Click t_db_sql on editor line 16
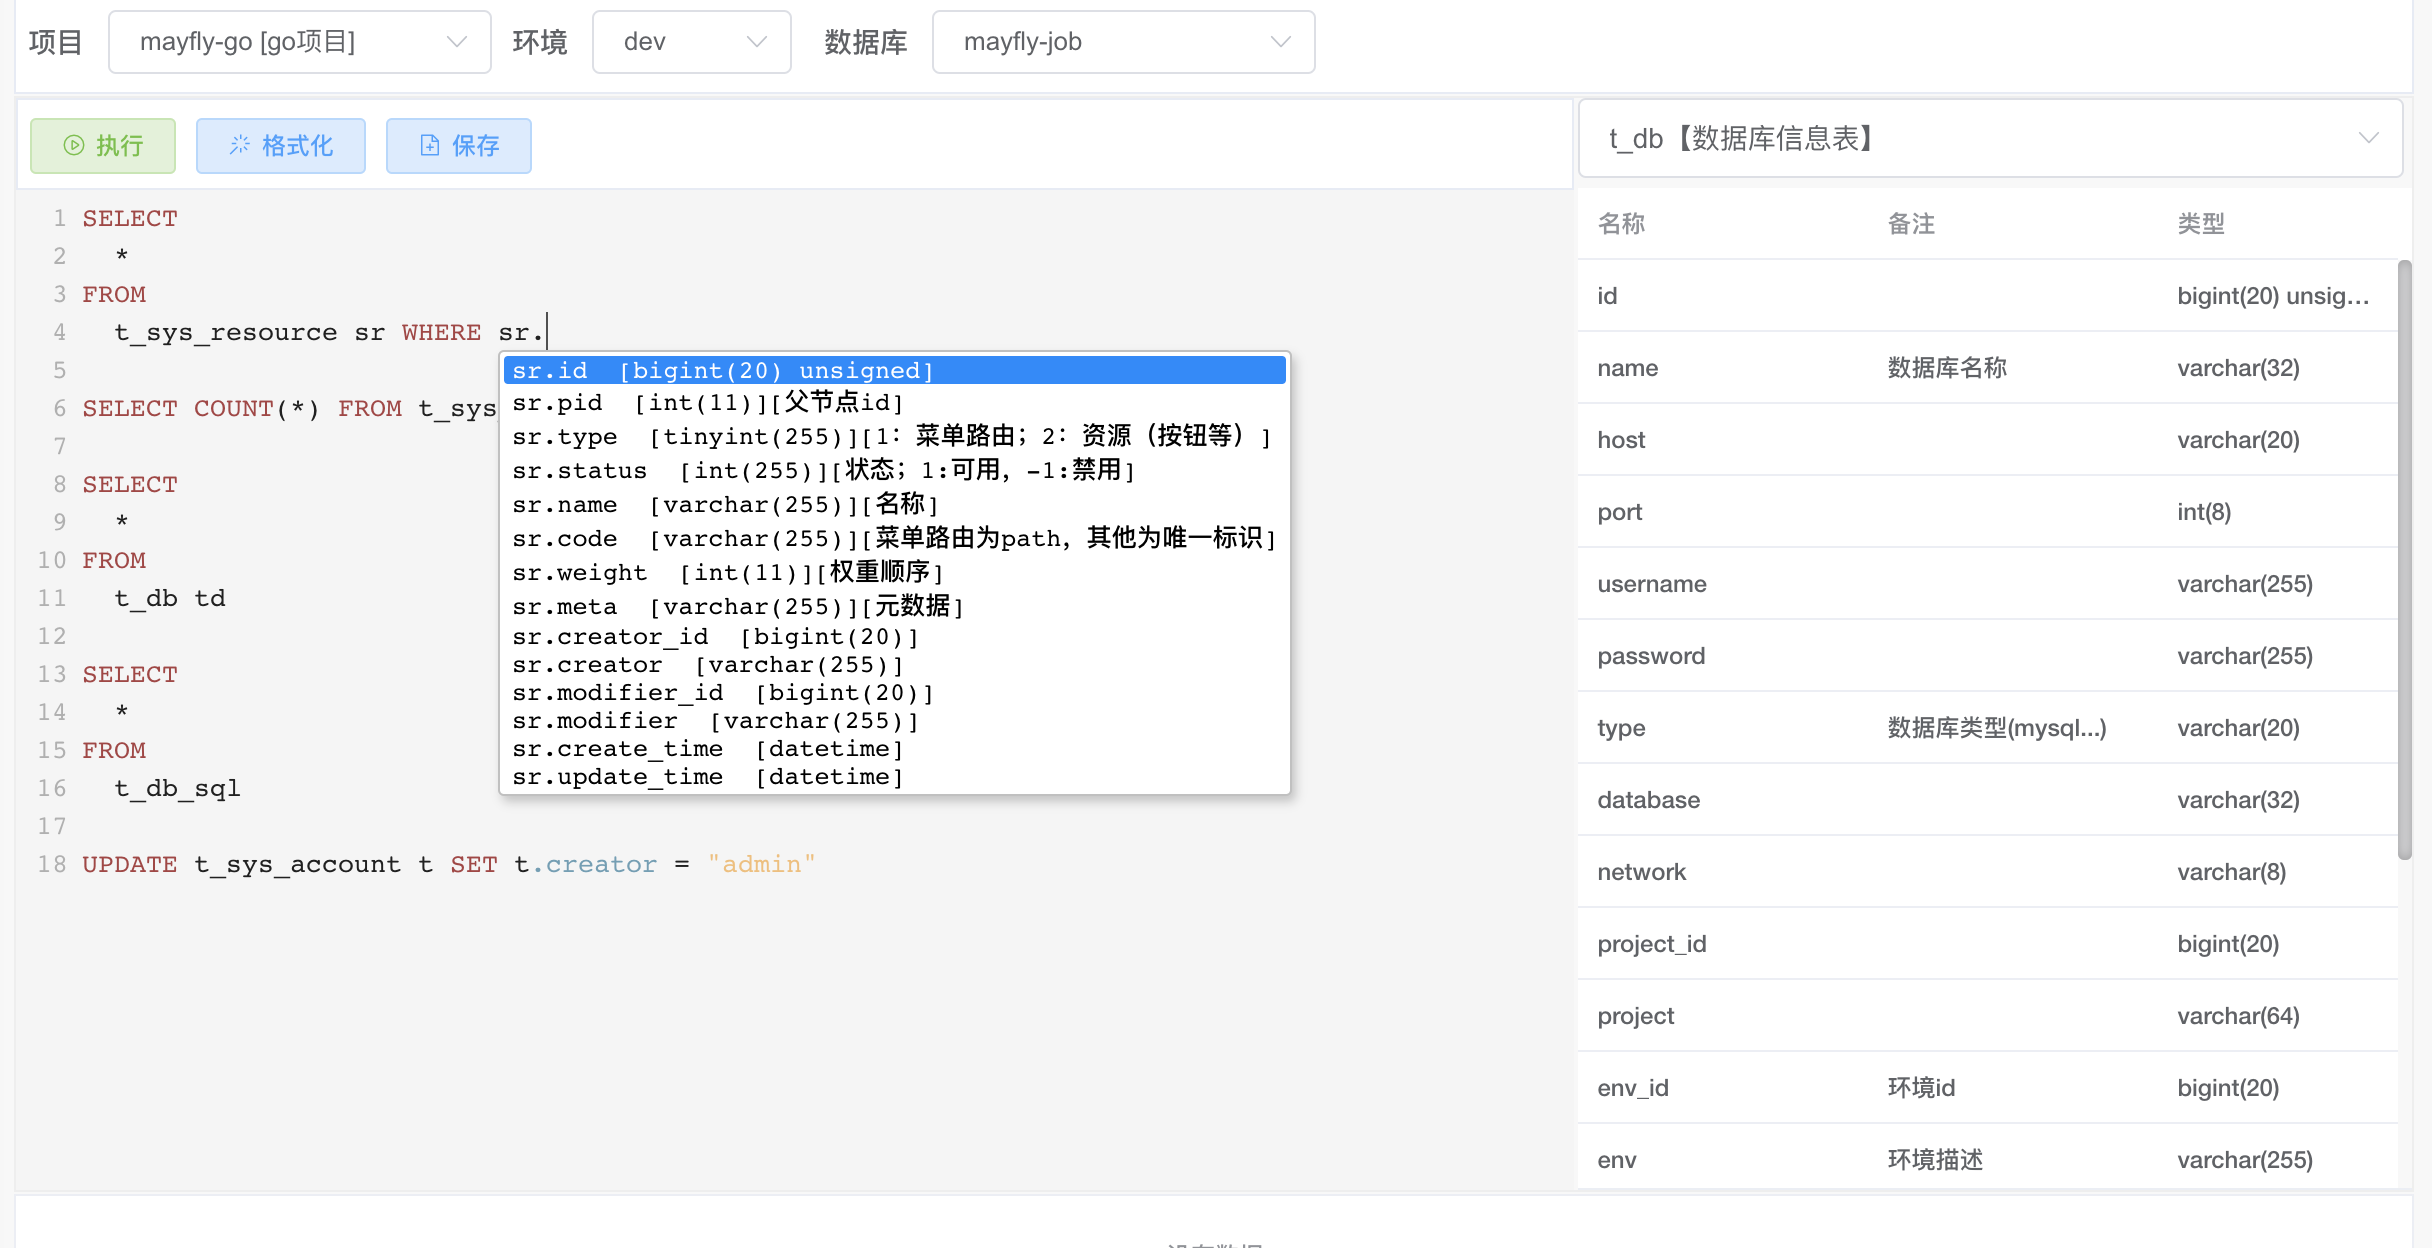2432x1248 pixels. [x=177, y=789]
